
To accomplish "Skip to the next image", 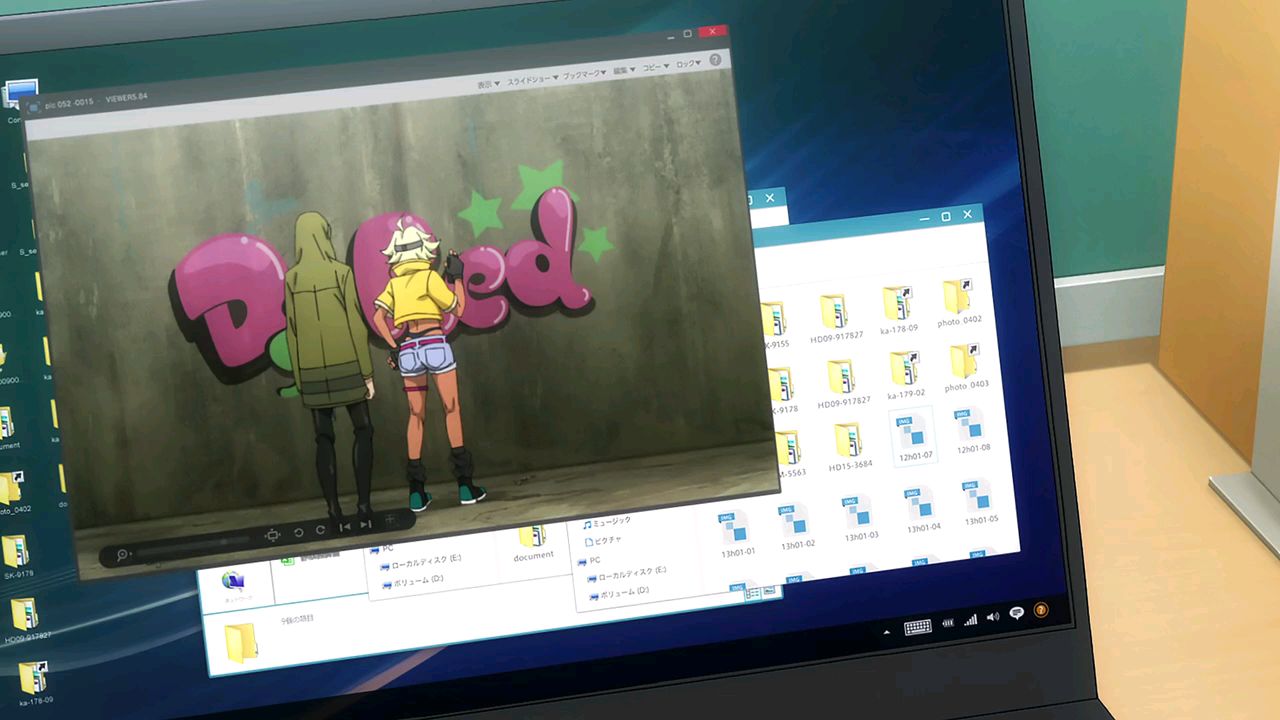I will point(366,524).
